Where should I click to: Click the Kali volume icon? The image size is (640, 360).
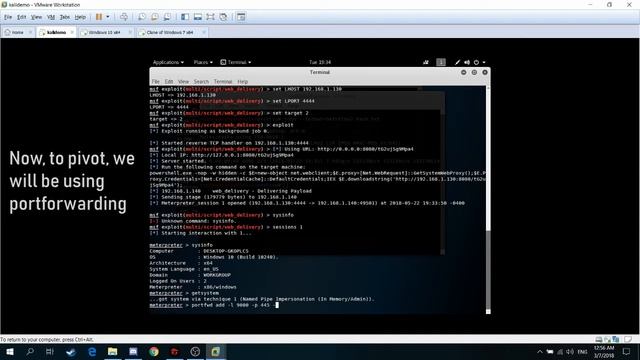coord(467,62)
